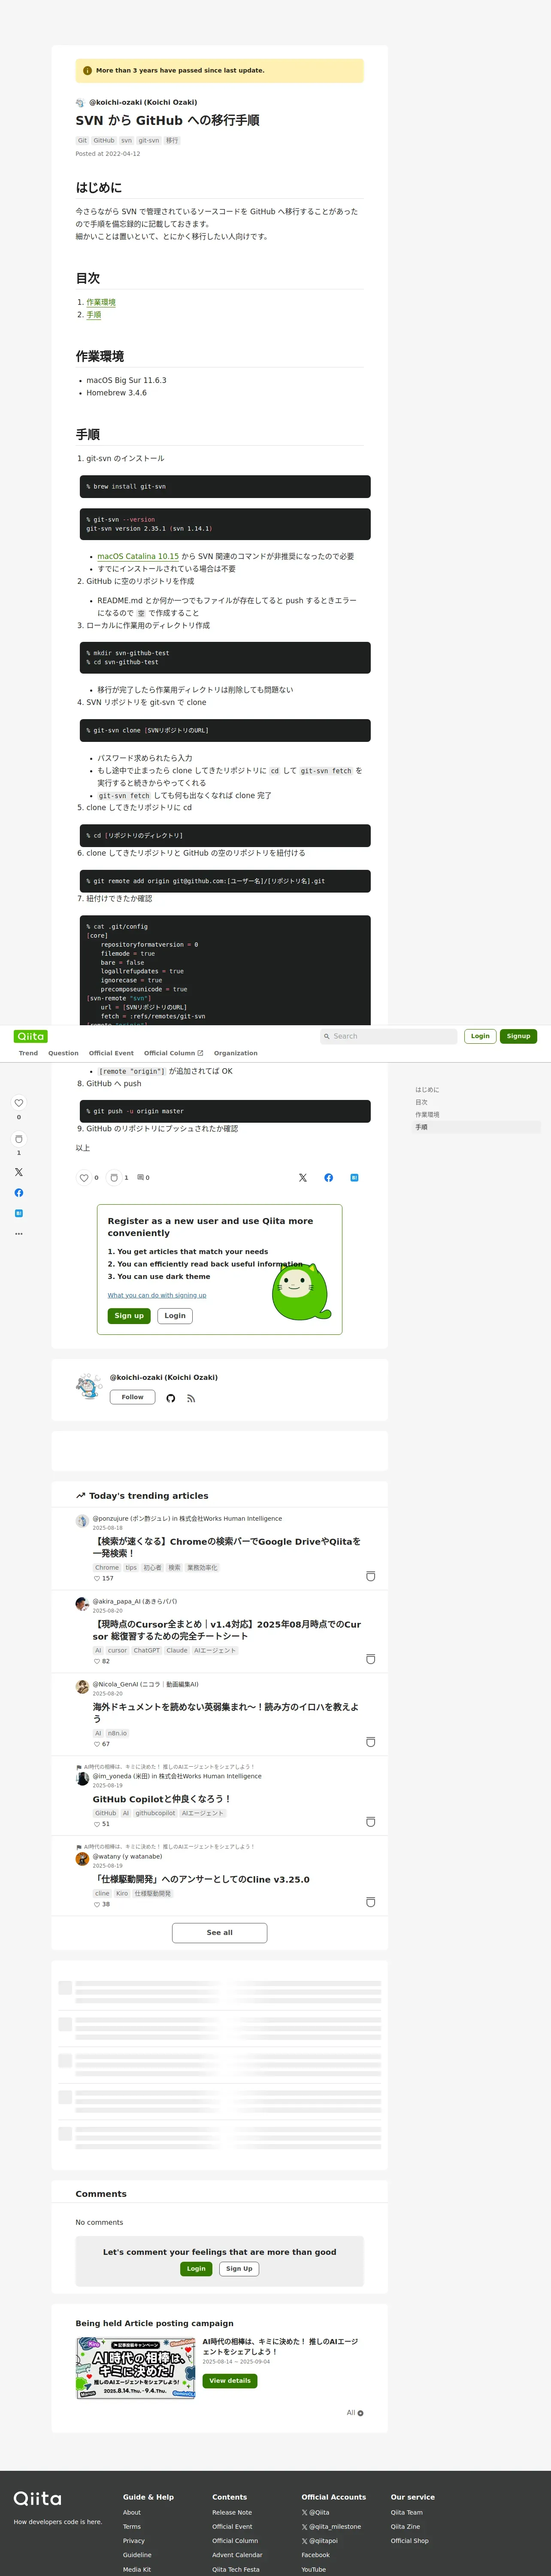The width and height of the screenshot is (551, 2576).
Task: Click @koichi-ozaki author name at top
Action: (x=143, y=102)
